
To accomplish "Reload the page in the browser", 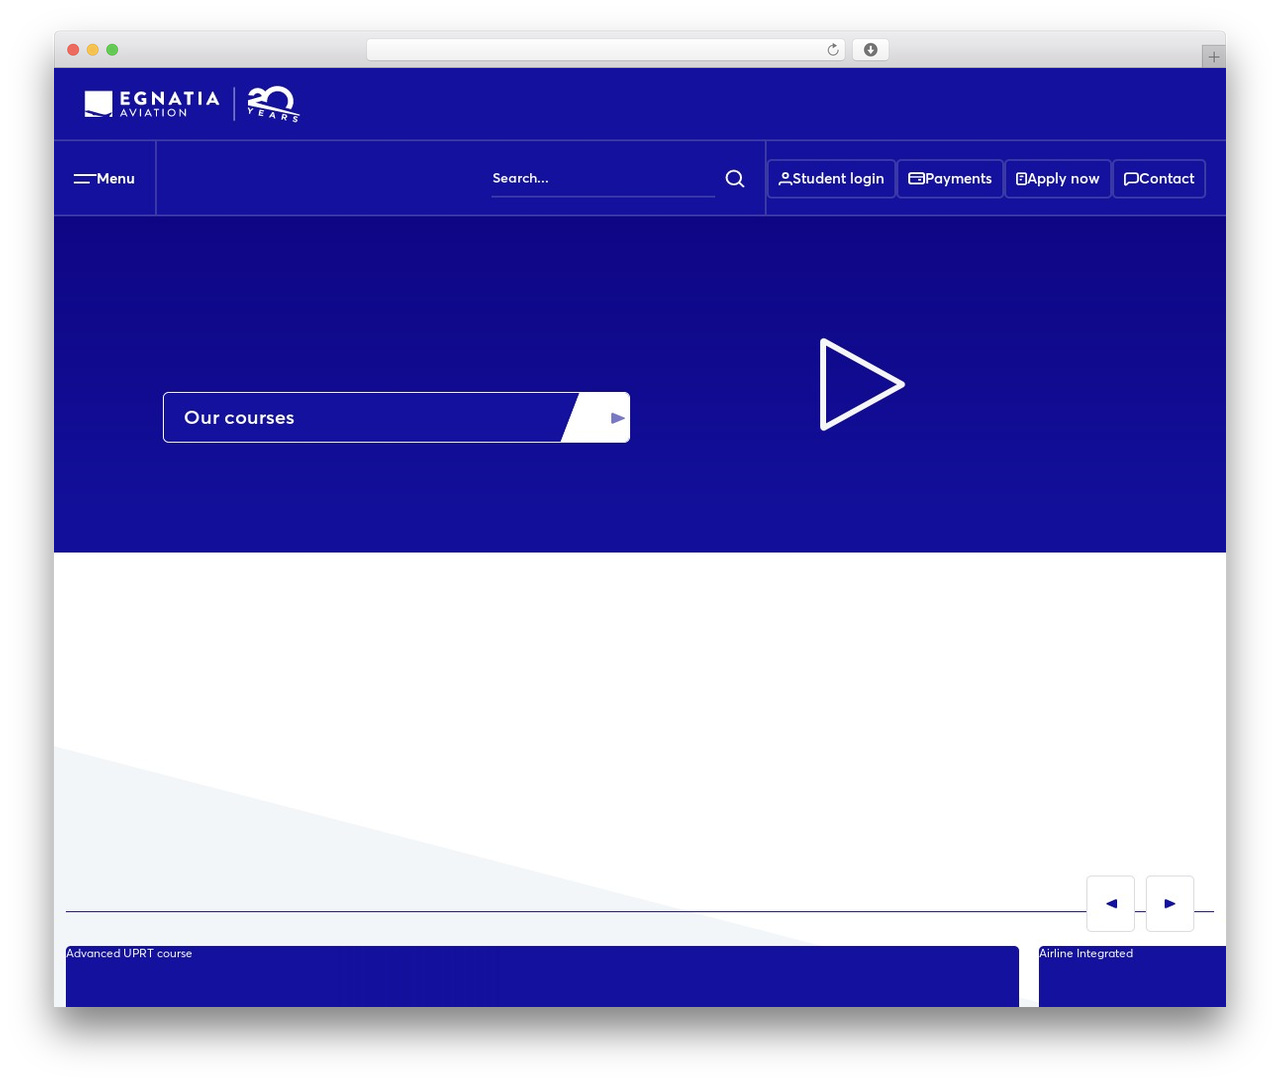I will point(833,50).
